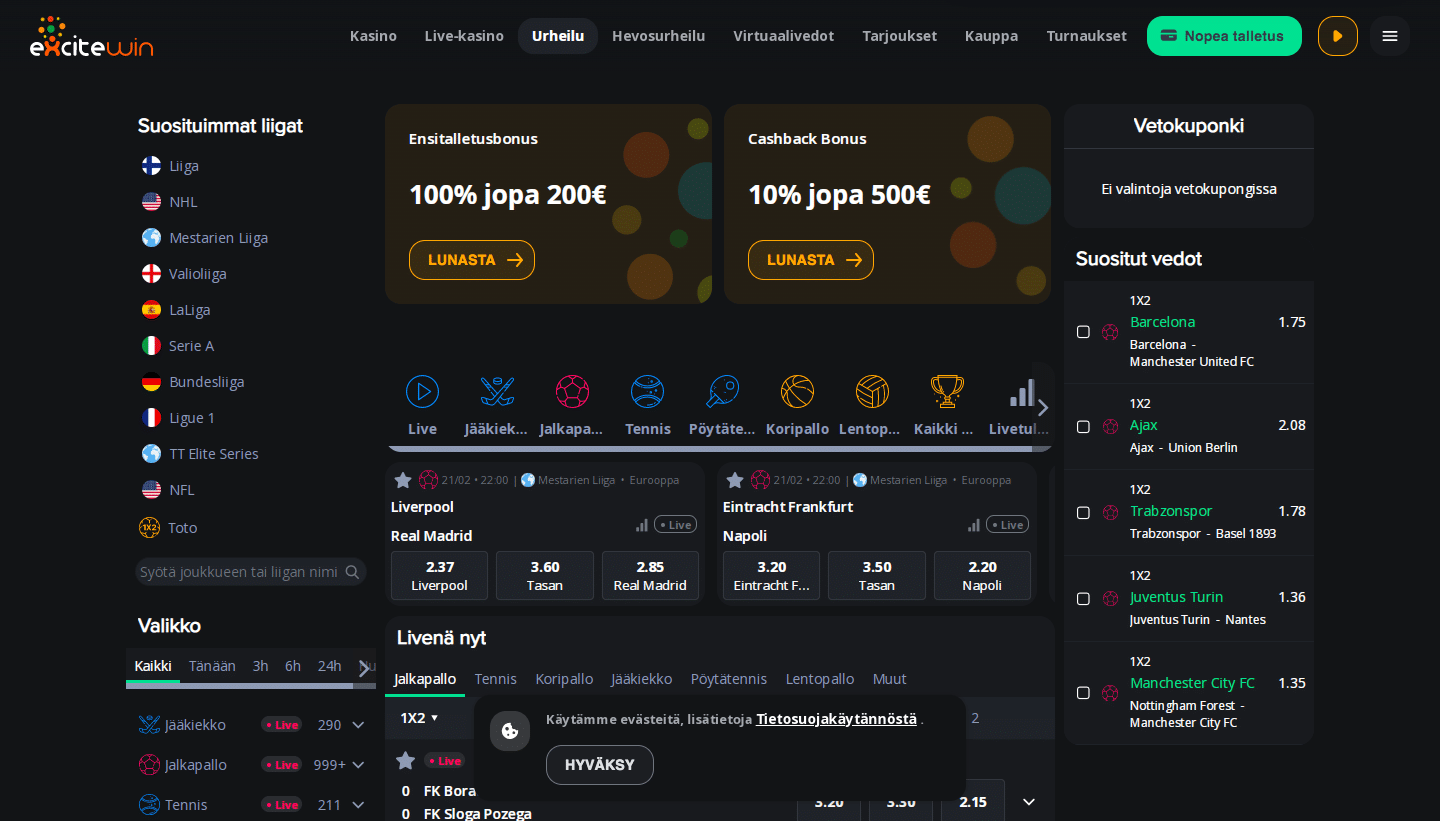The height and width of the screenshot is (821, 1440).
Task: Select the Tennis ball icon in carousel
Action: [x=647, y=391]
